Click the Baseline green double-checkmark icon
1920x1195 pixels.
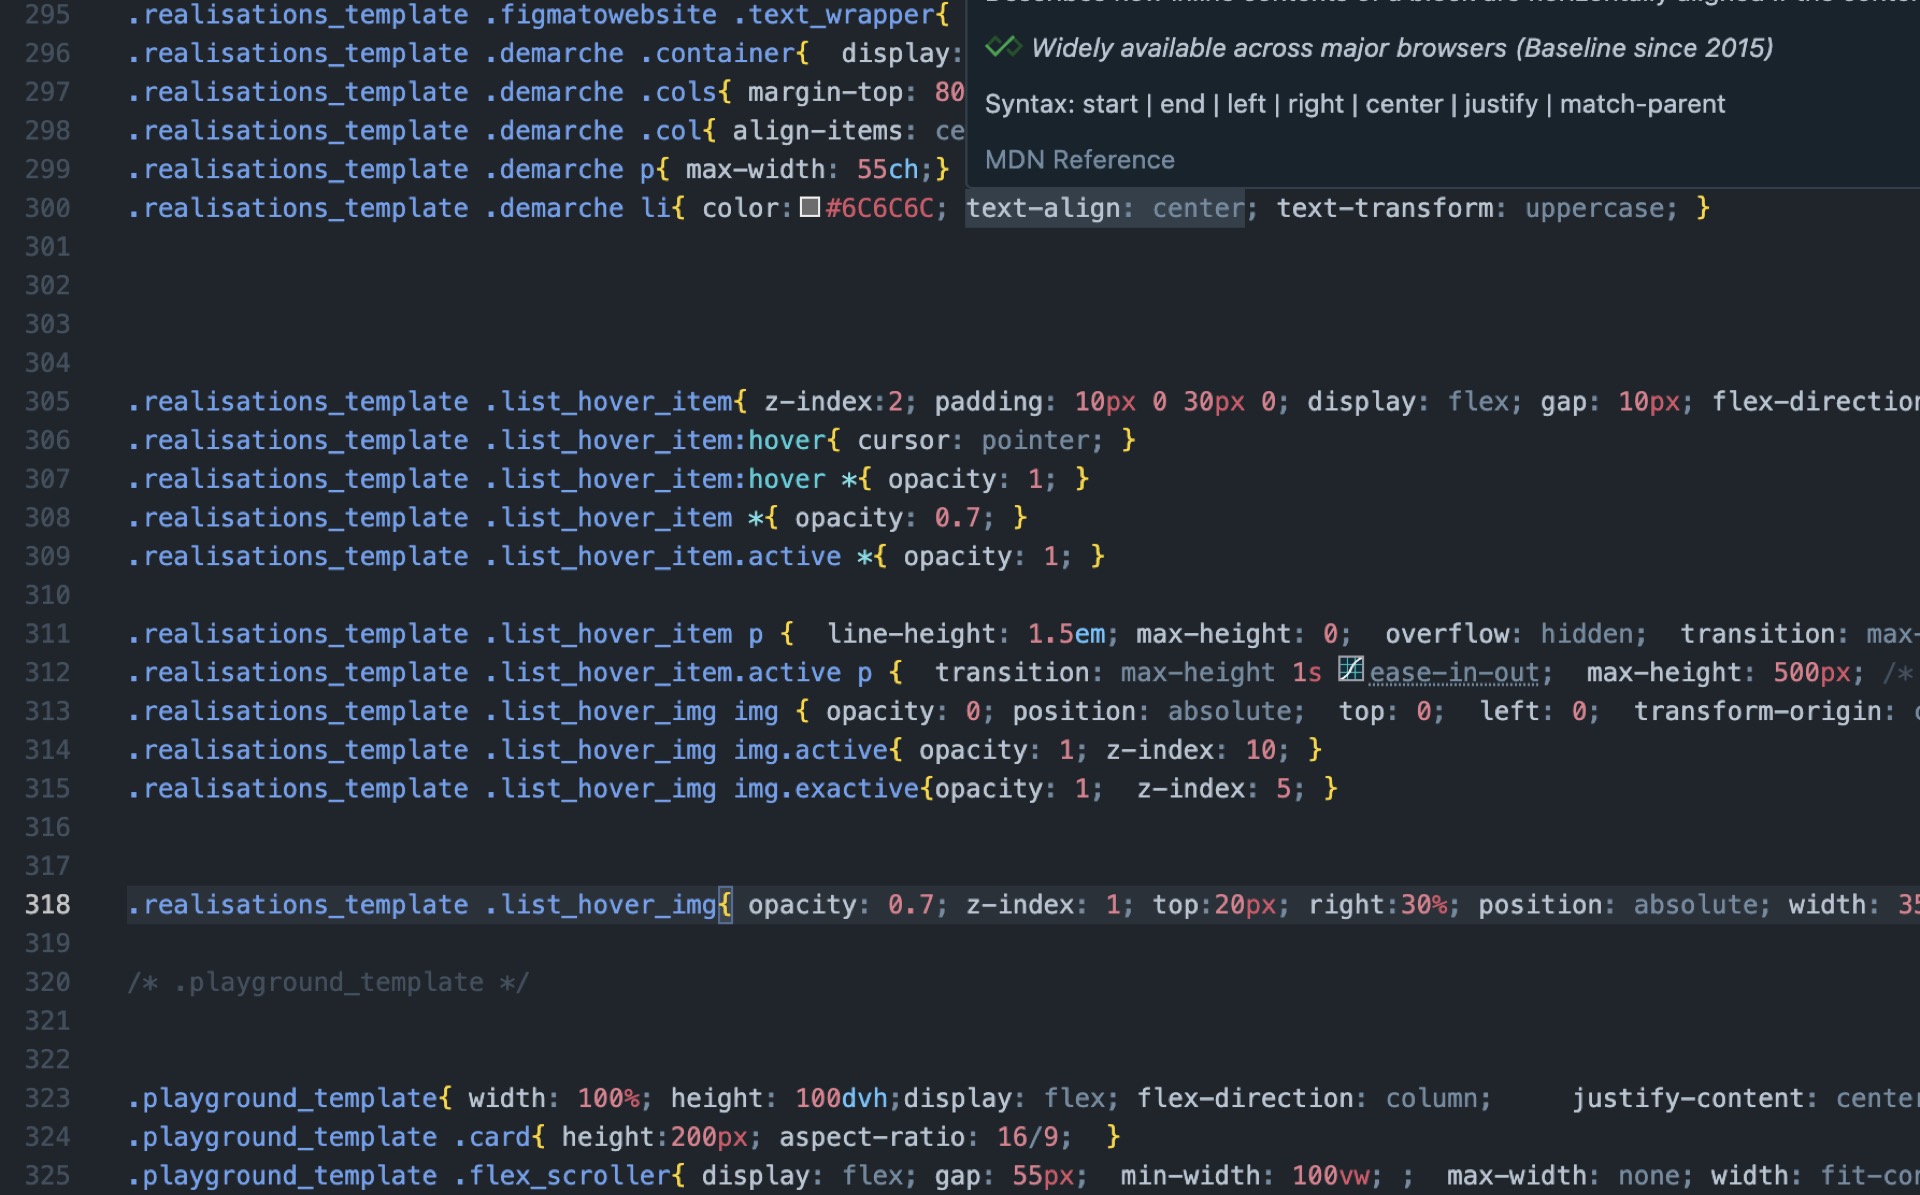point(1003,46)
